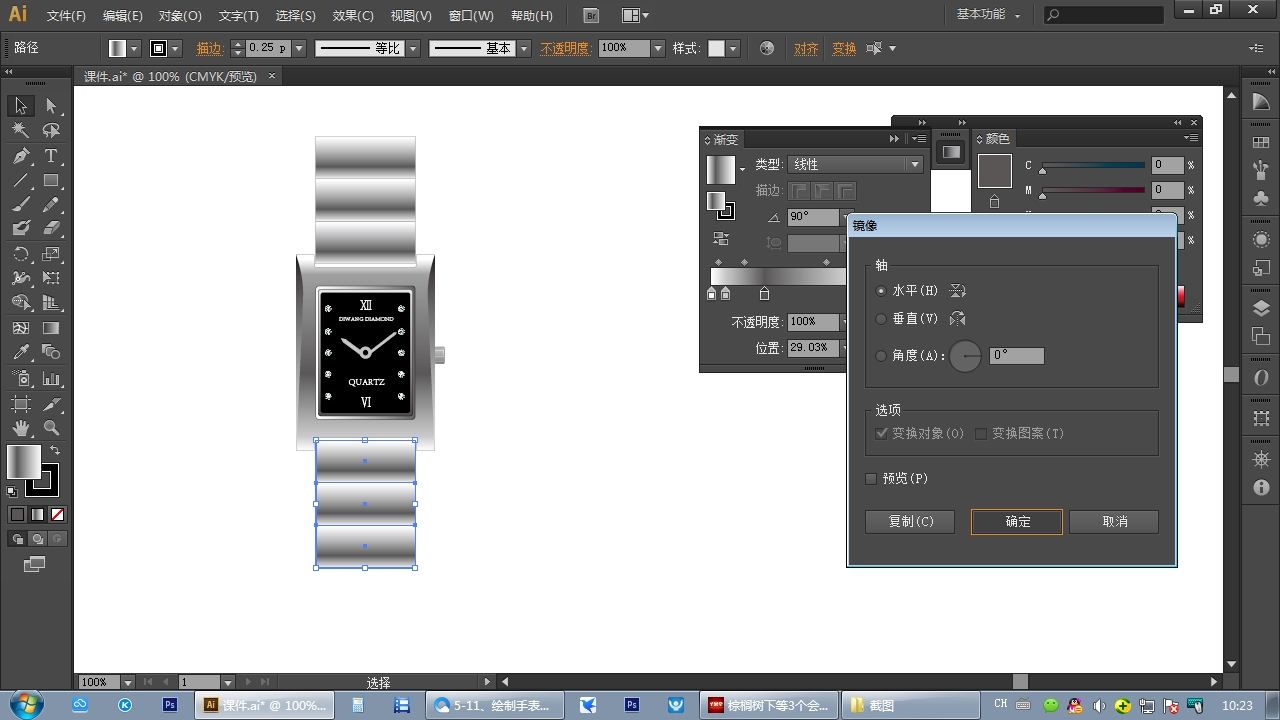Enable the 预览(P) checkbox
Image resolution: width=1280 pixels, height=720 pixels.
(x=871, y=479)
